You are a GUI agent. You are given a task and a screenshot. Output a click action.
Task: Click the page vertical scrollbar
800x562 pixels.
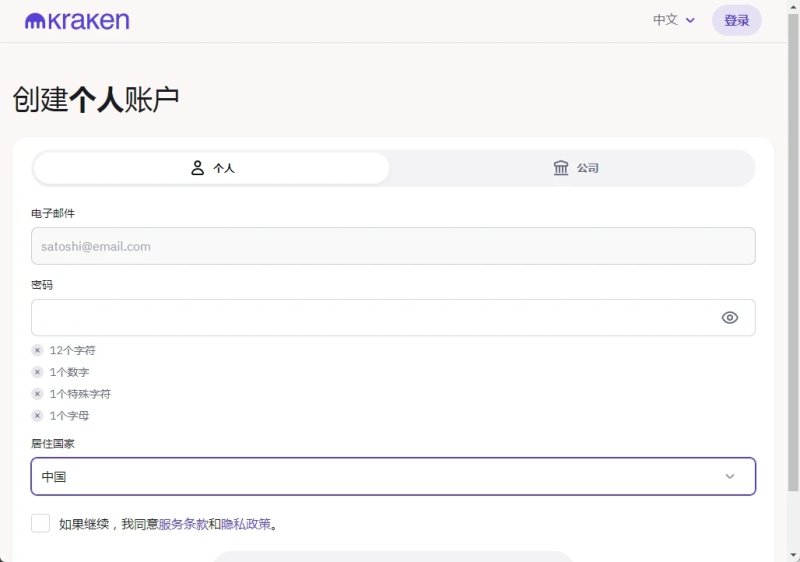793,252
